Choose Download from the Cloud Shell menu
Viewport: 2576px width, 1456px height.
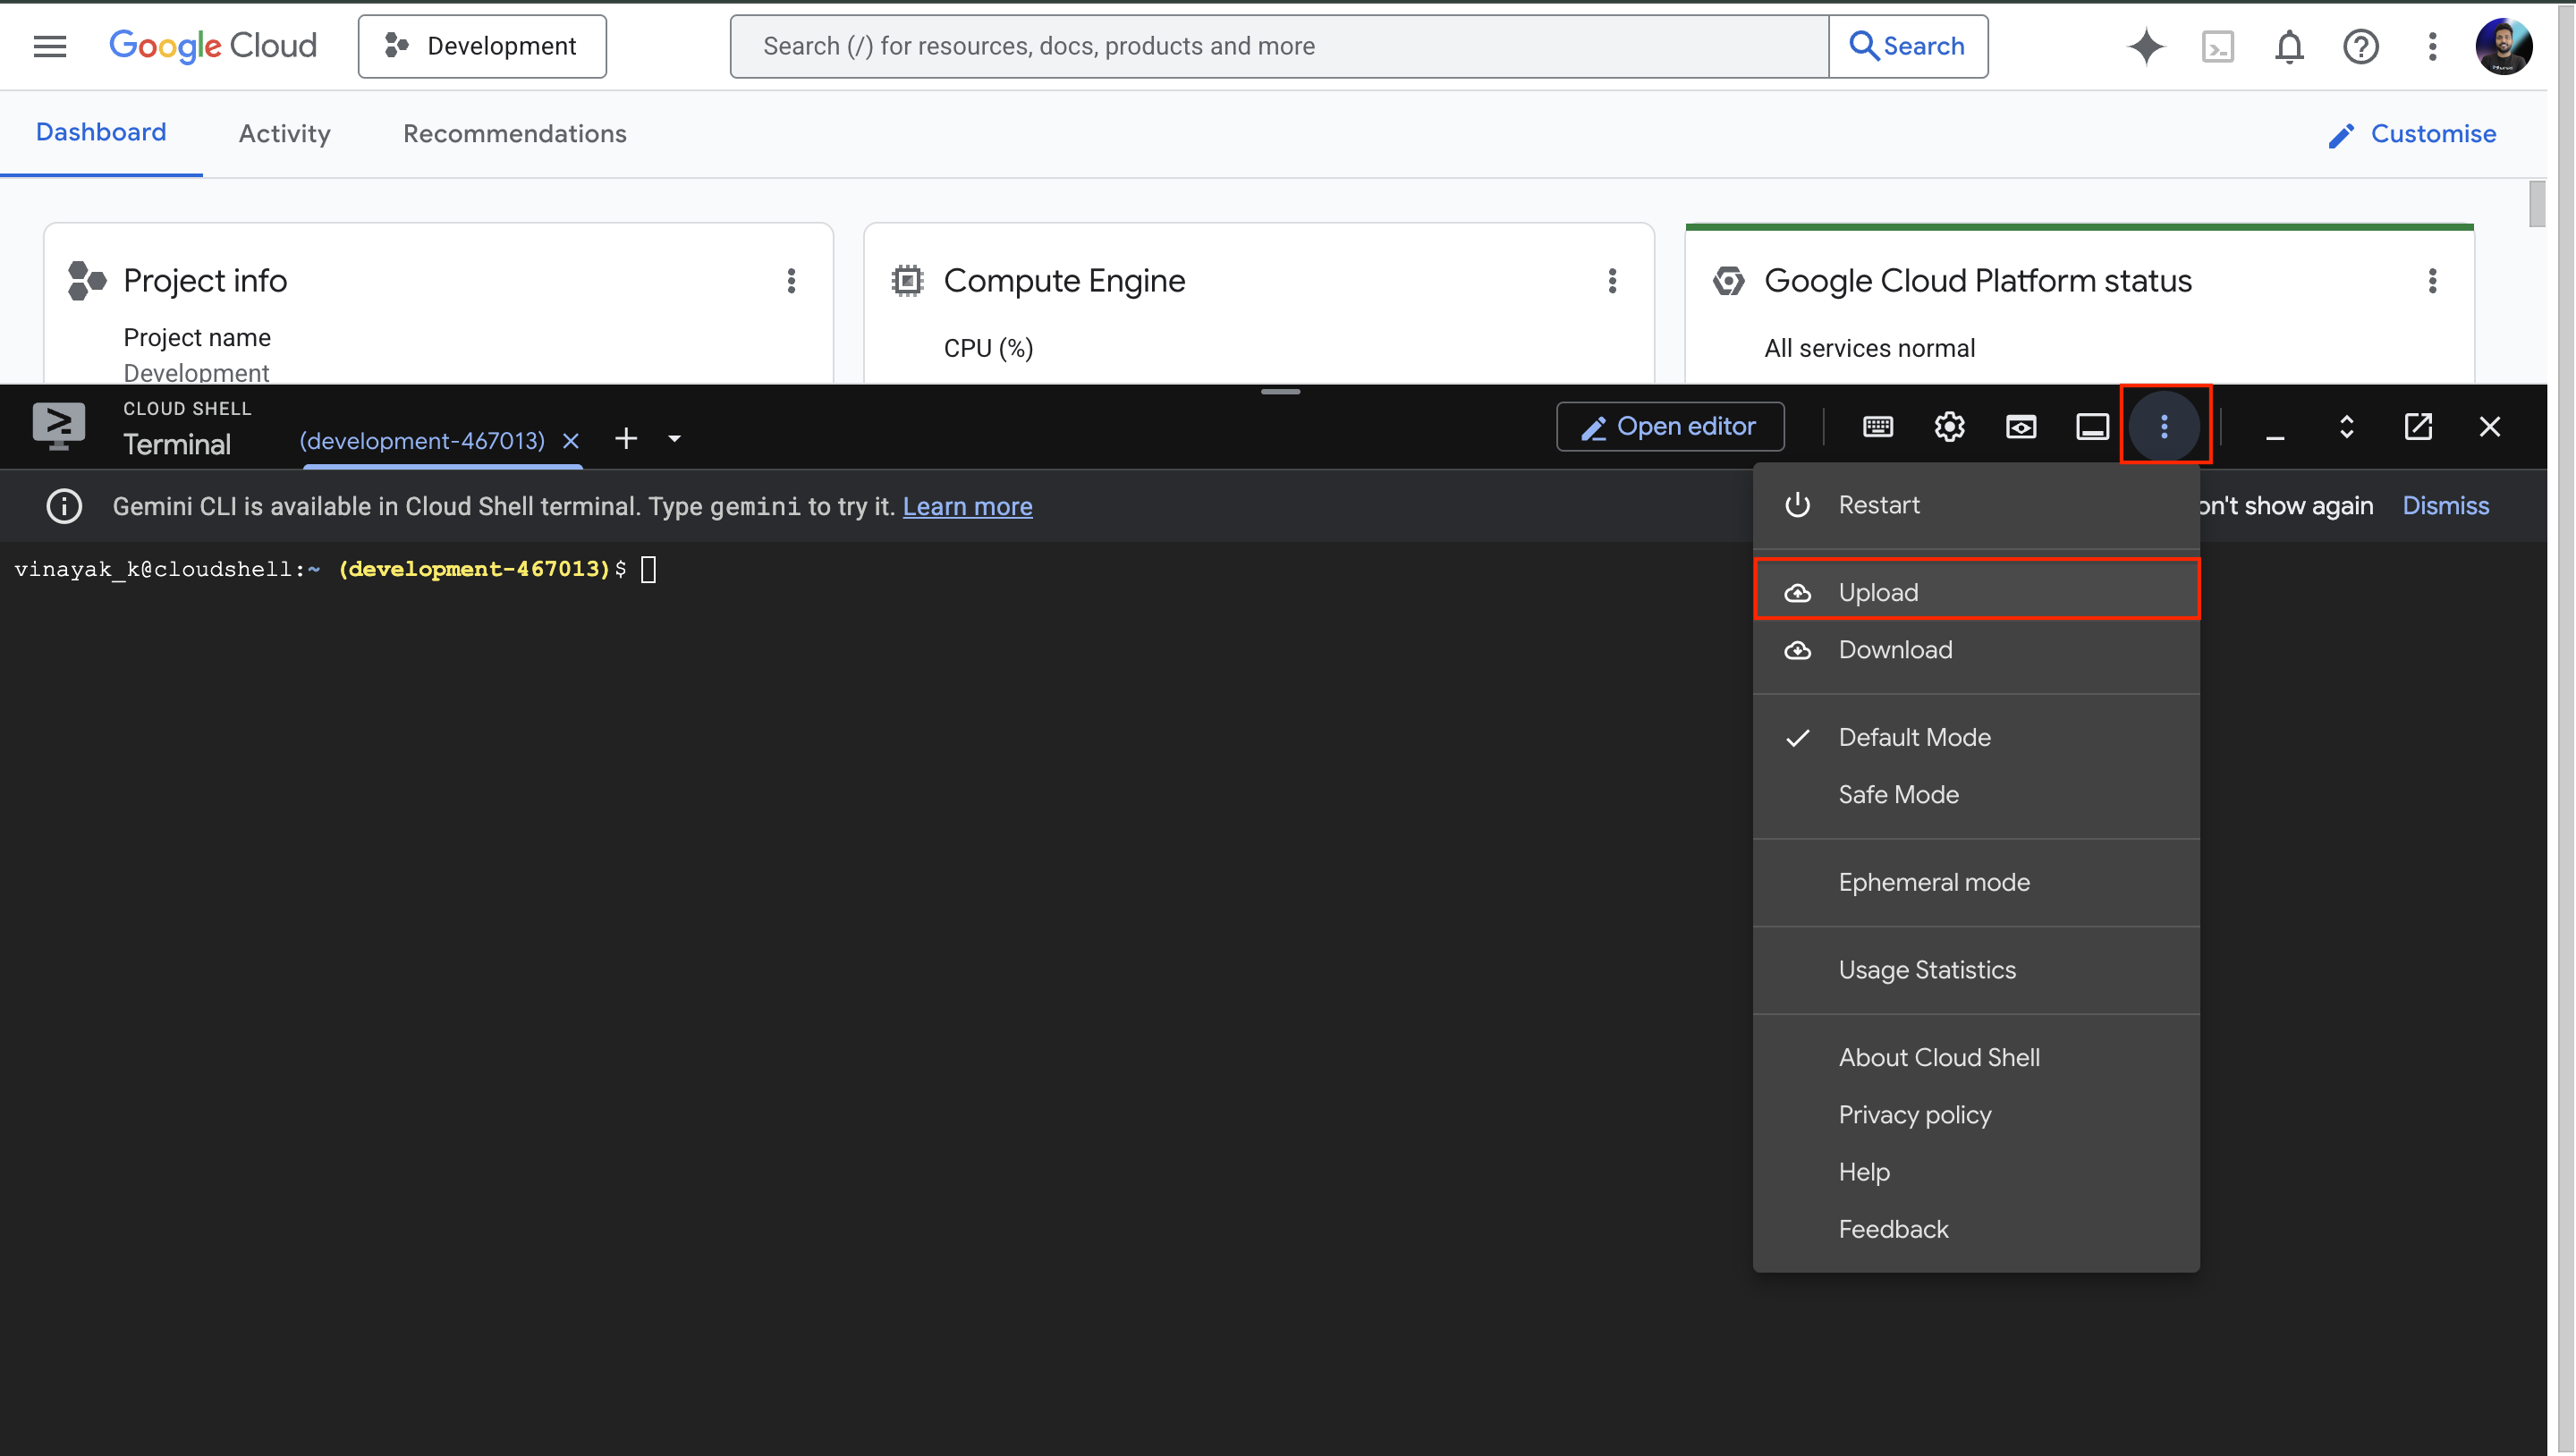coord(1977,650)
